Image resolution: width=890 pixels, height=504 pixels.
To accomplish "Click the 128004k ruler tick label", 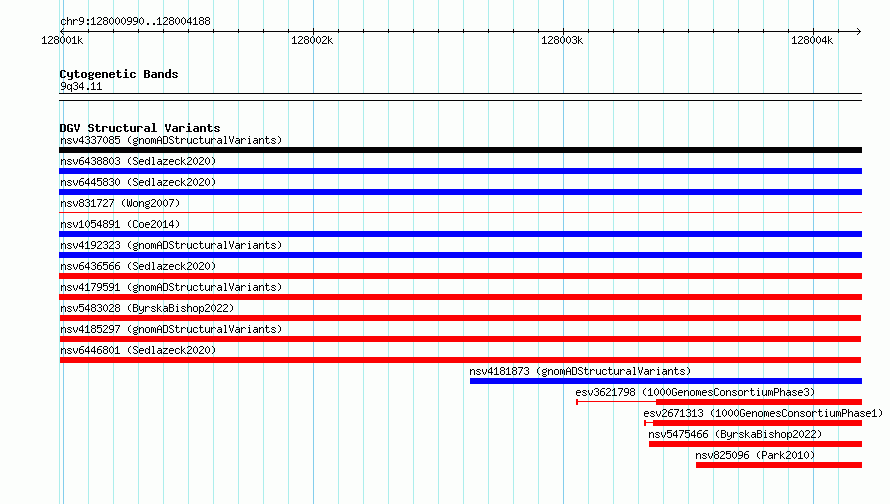I will click(x=812, y=40).
